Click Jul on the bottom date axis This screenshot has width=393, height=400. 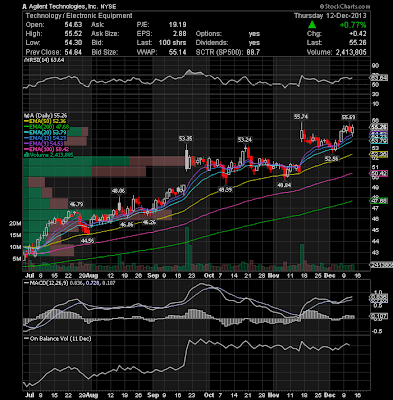(30, 395)
